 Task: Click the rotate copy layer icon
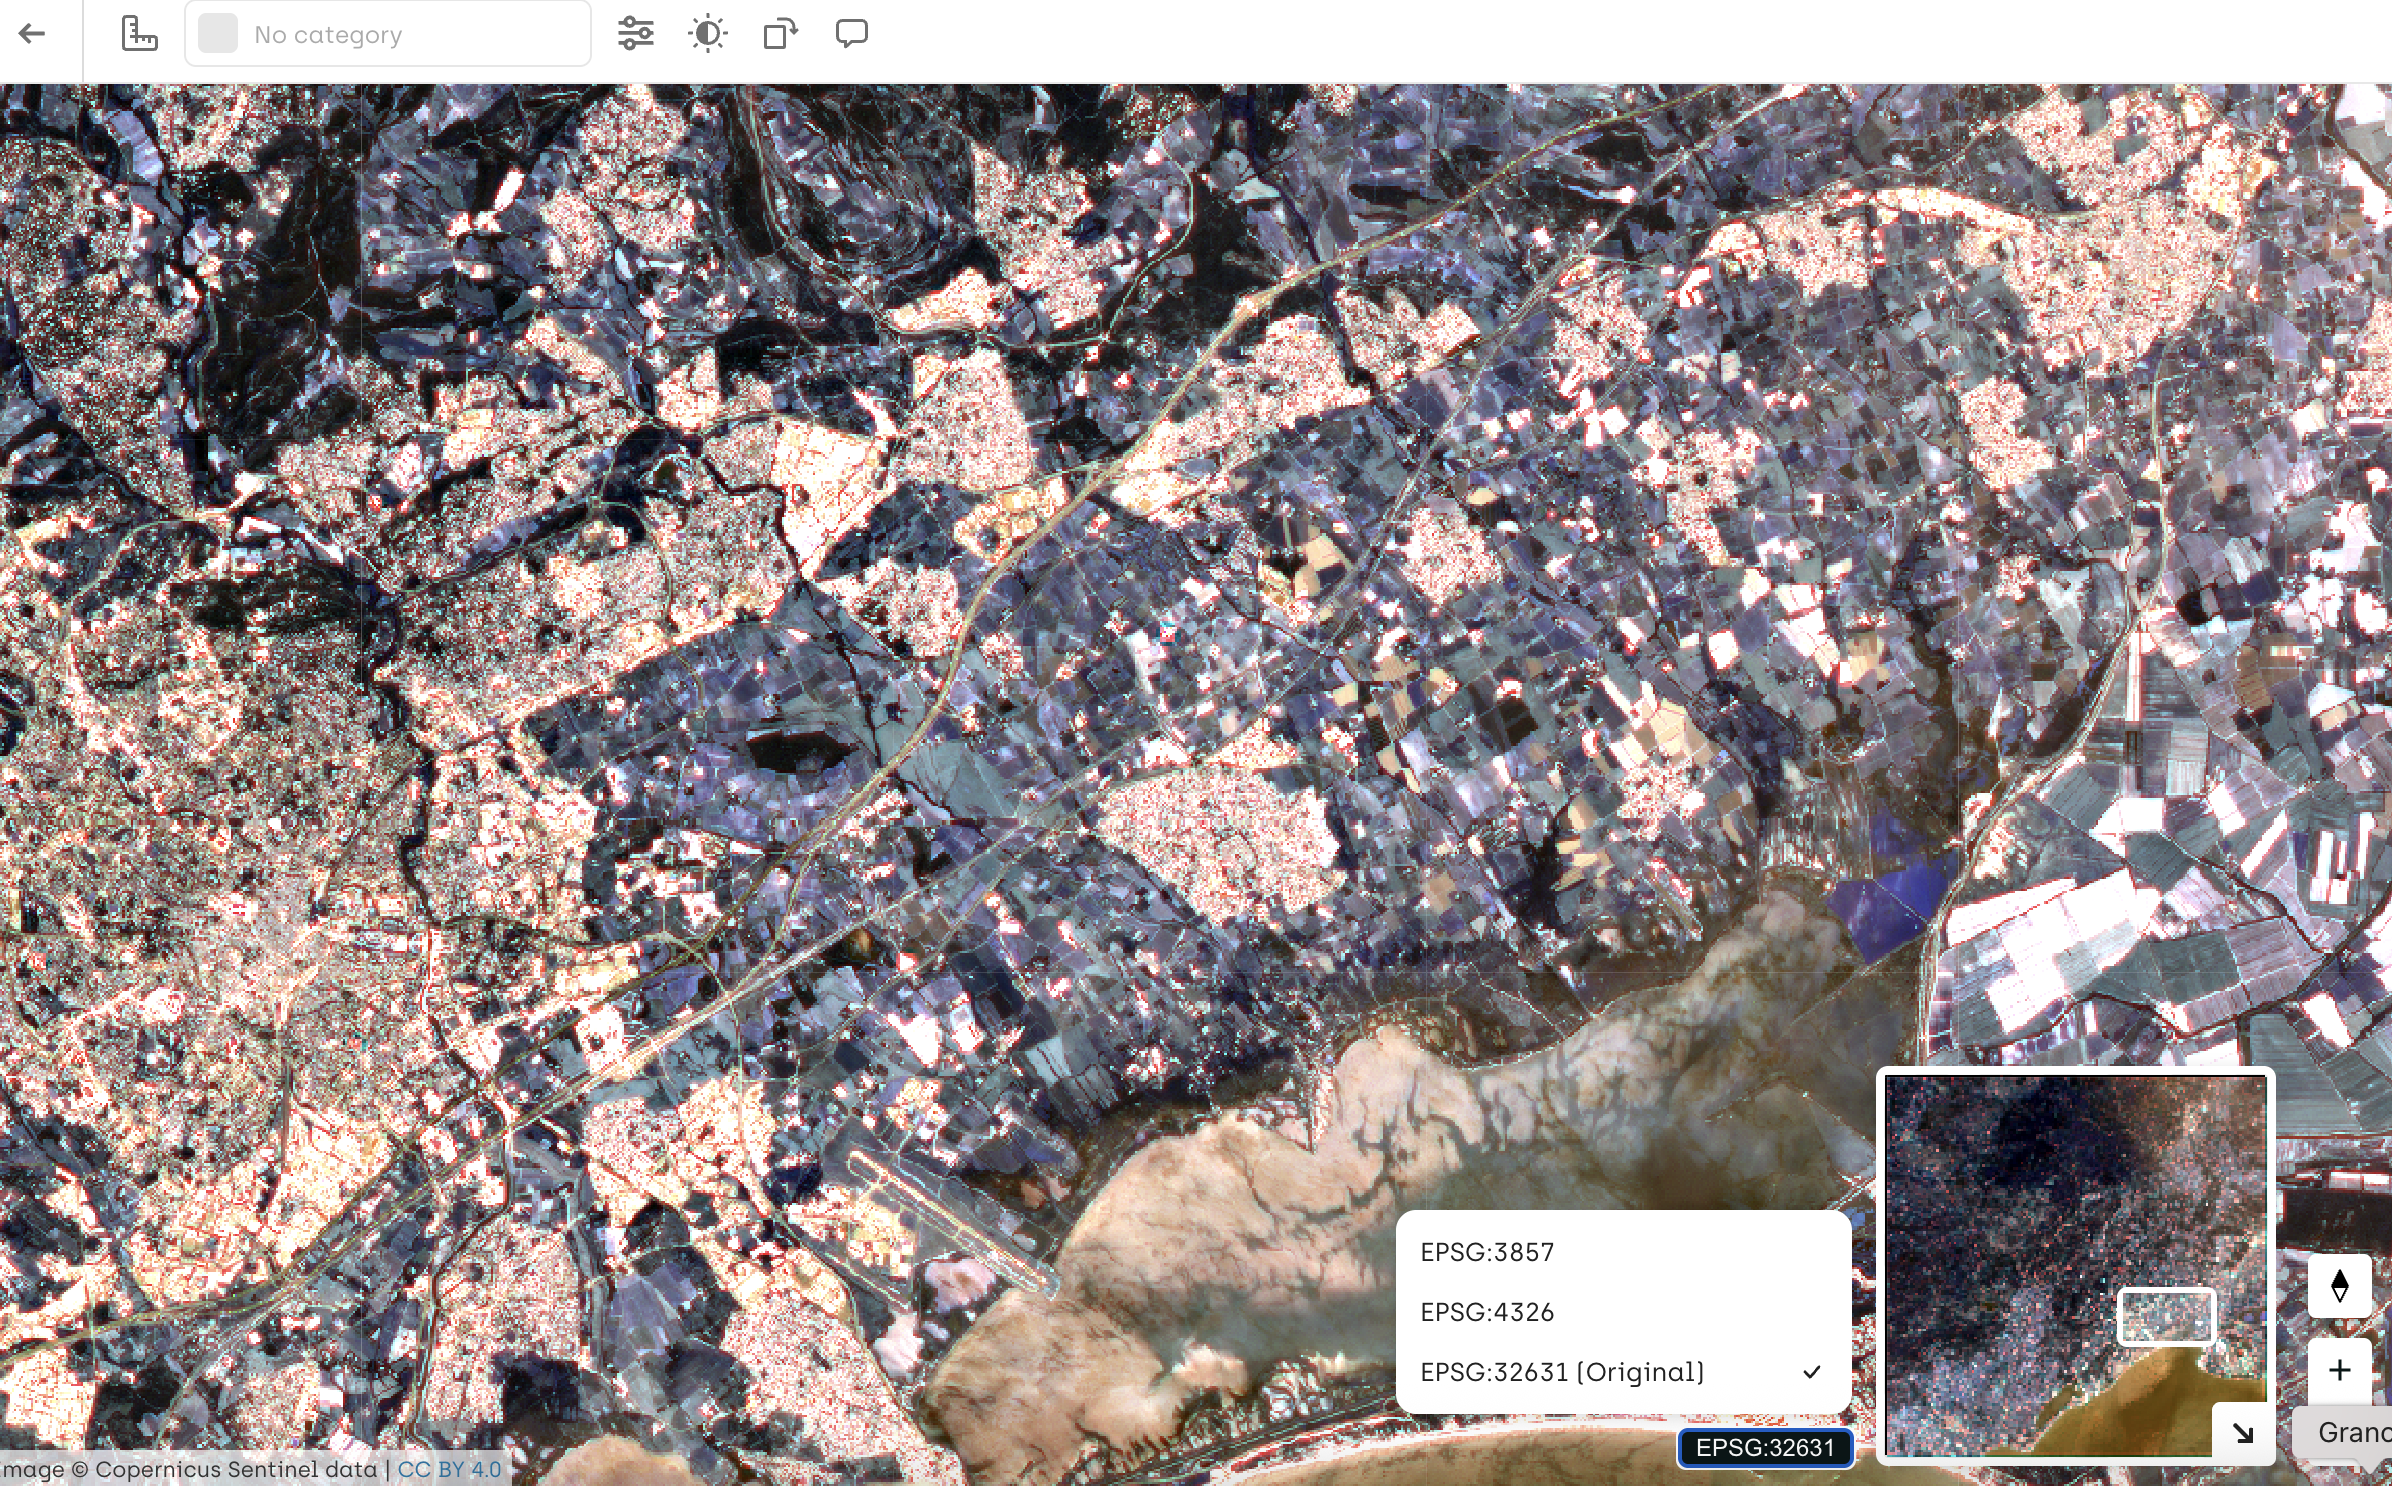(780, 34)
